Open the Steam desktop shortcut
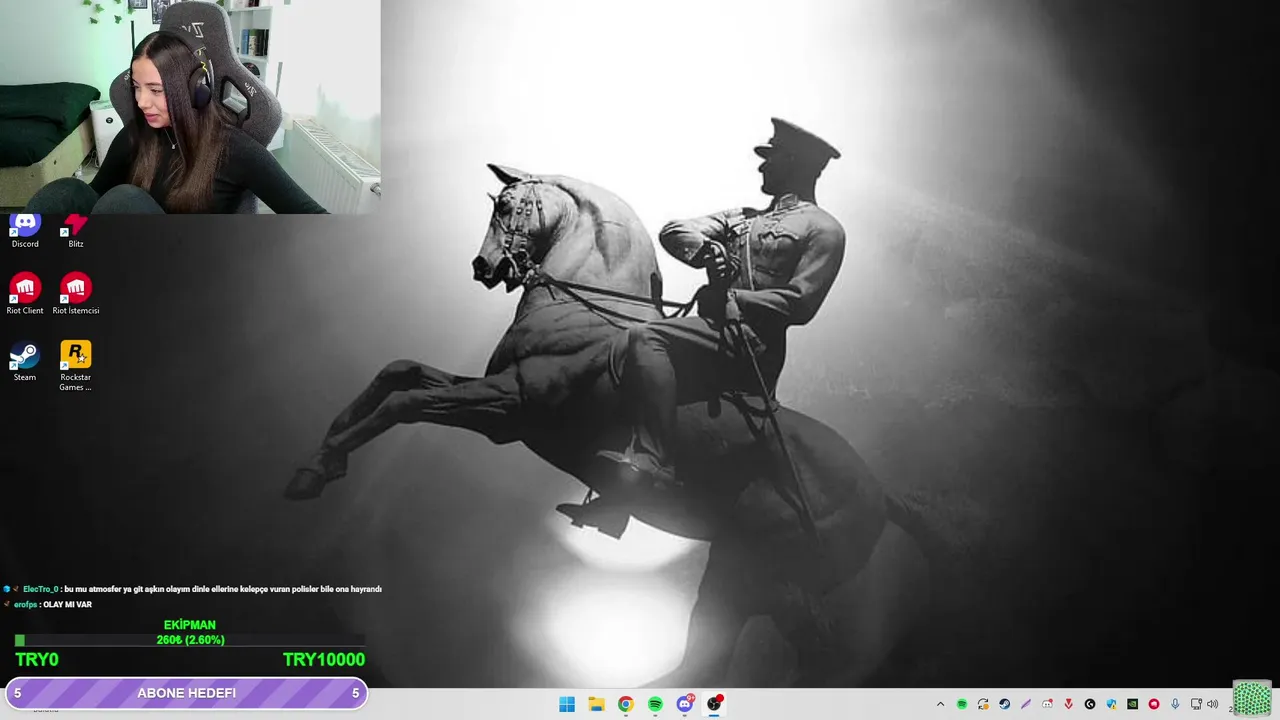 coord(25,361)
